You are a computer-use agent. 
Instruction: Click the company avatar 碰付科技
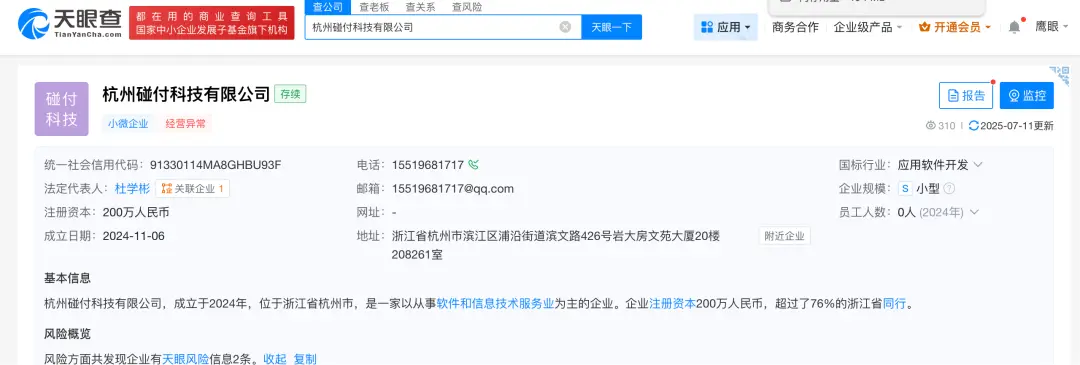tap(61, 109)
